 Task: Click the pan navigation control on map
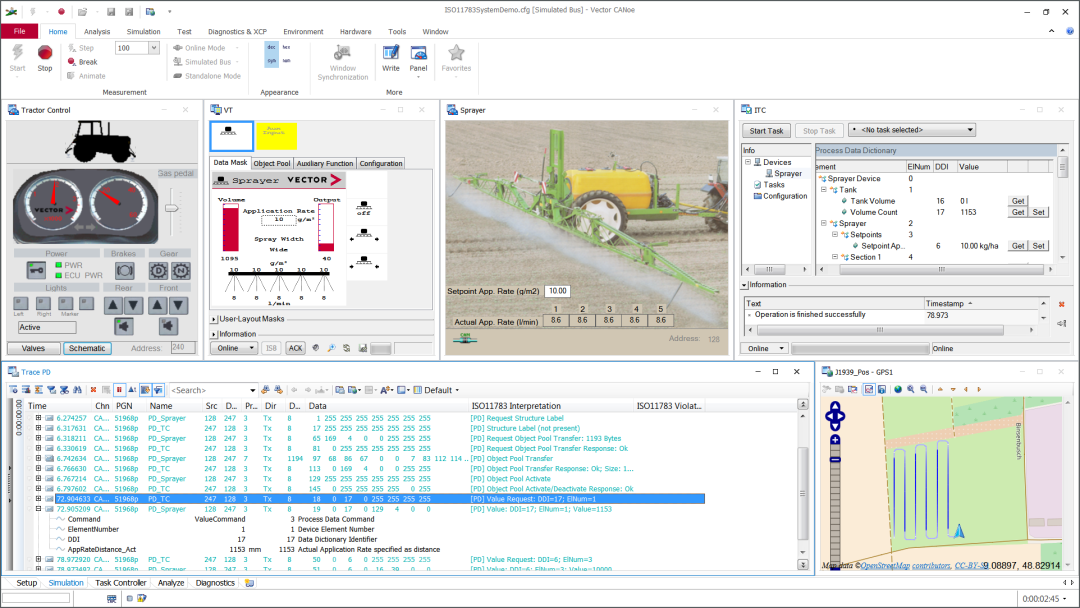pyautogui.click(x=835, y=415)
